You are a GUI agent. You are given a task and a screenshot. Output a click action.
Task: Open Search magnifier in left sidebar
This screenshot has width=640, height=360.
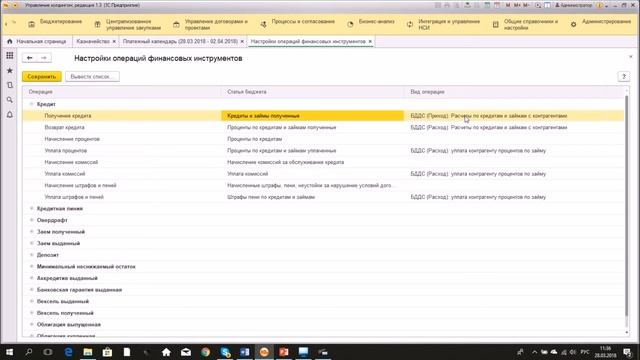click(9, 100)
